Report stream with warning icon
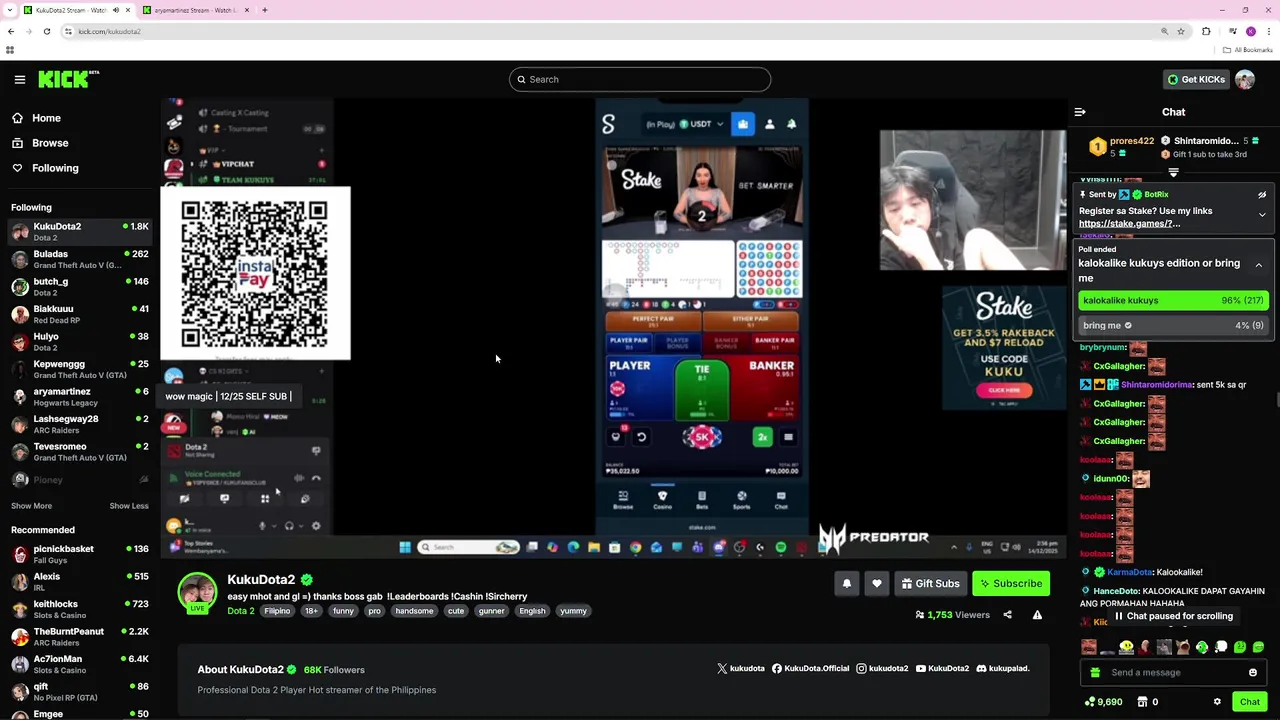The width and height of the screenshot is (1280, 720). 1037,615
